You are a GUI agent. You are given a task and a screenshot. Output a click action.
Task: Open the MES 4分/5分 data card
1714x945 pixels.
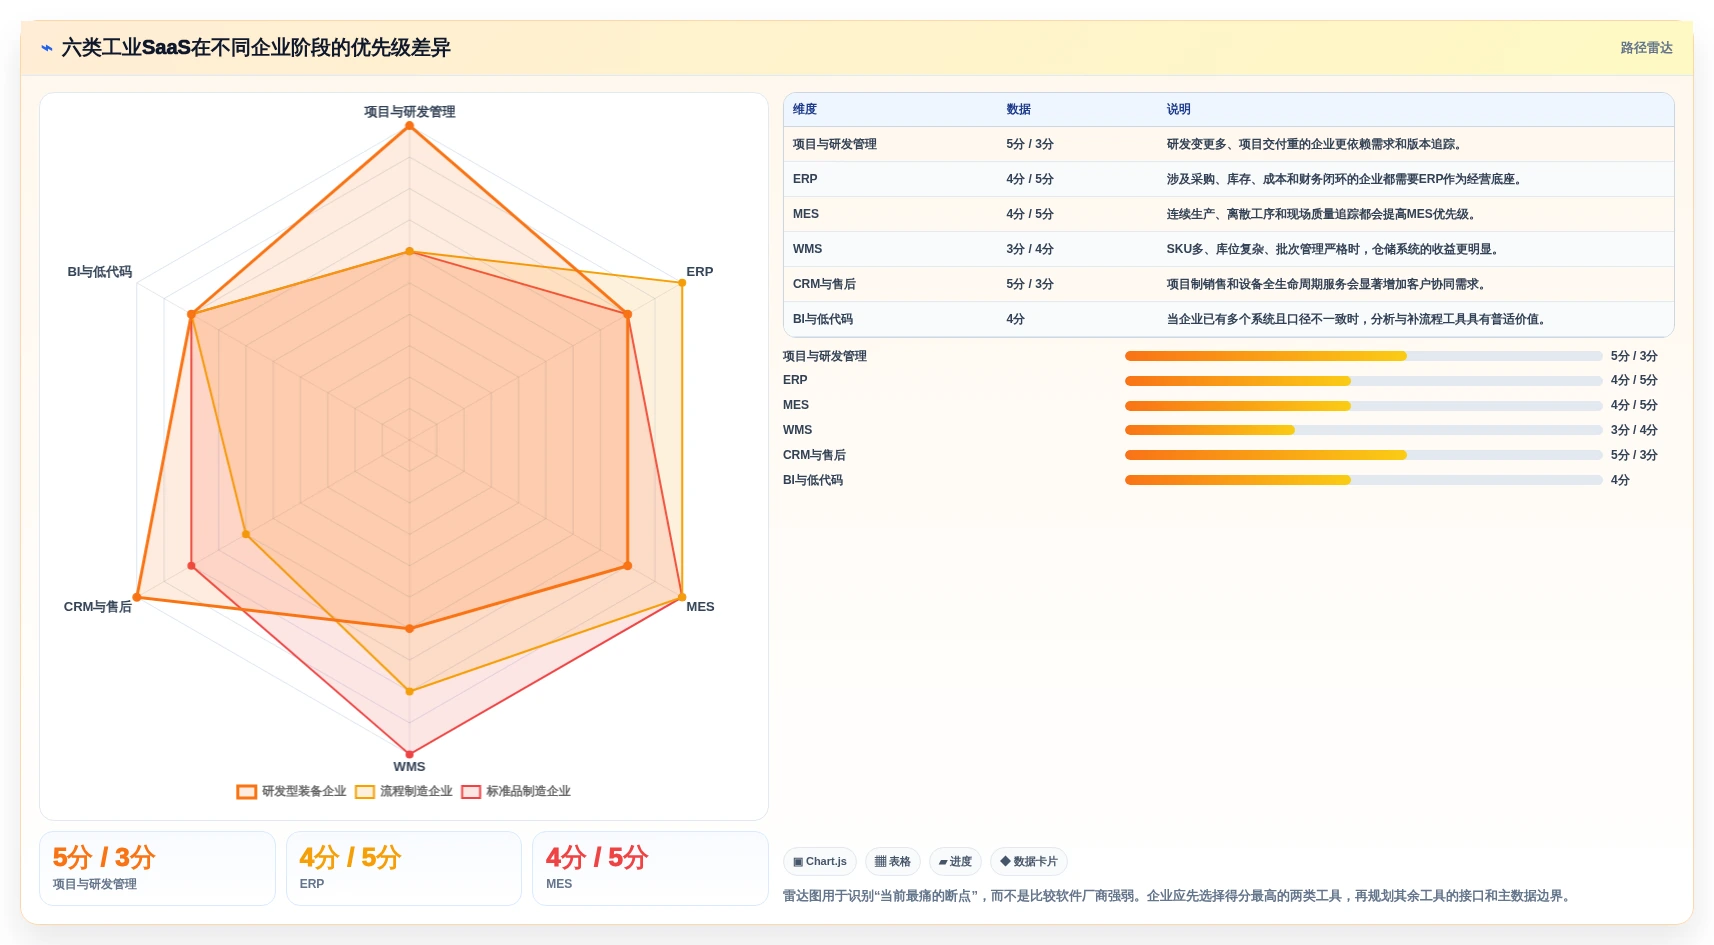tap(650, 868)
